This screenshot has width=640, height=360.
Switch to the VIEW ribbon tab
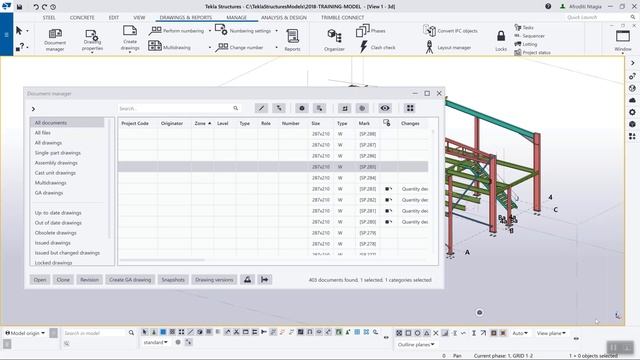(139, 18)
